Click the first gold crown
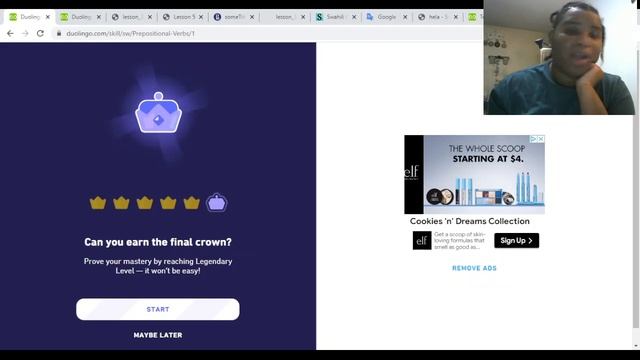Image resolution: width=640 pixels, height=360 pixels. pyautogui.click(x=98, y=203)
